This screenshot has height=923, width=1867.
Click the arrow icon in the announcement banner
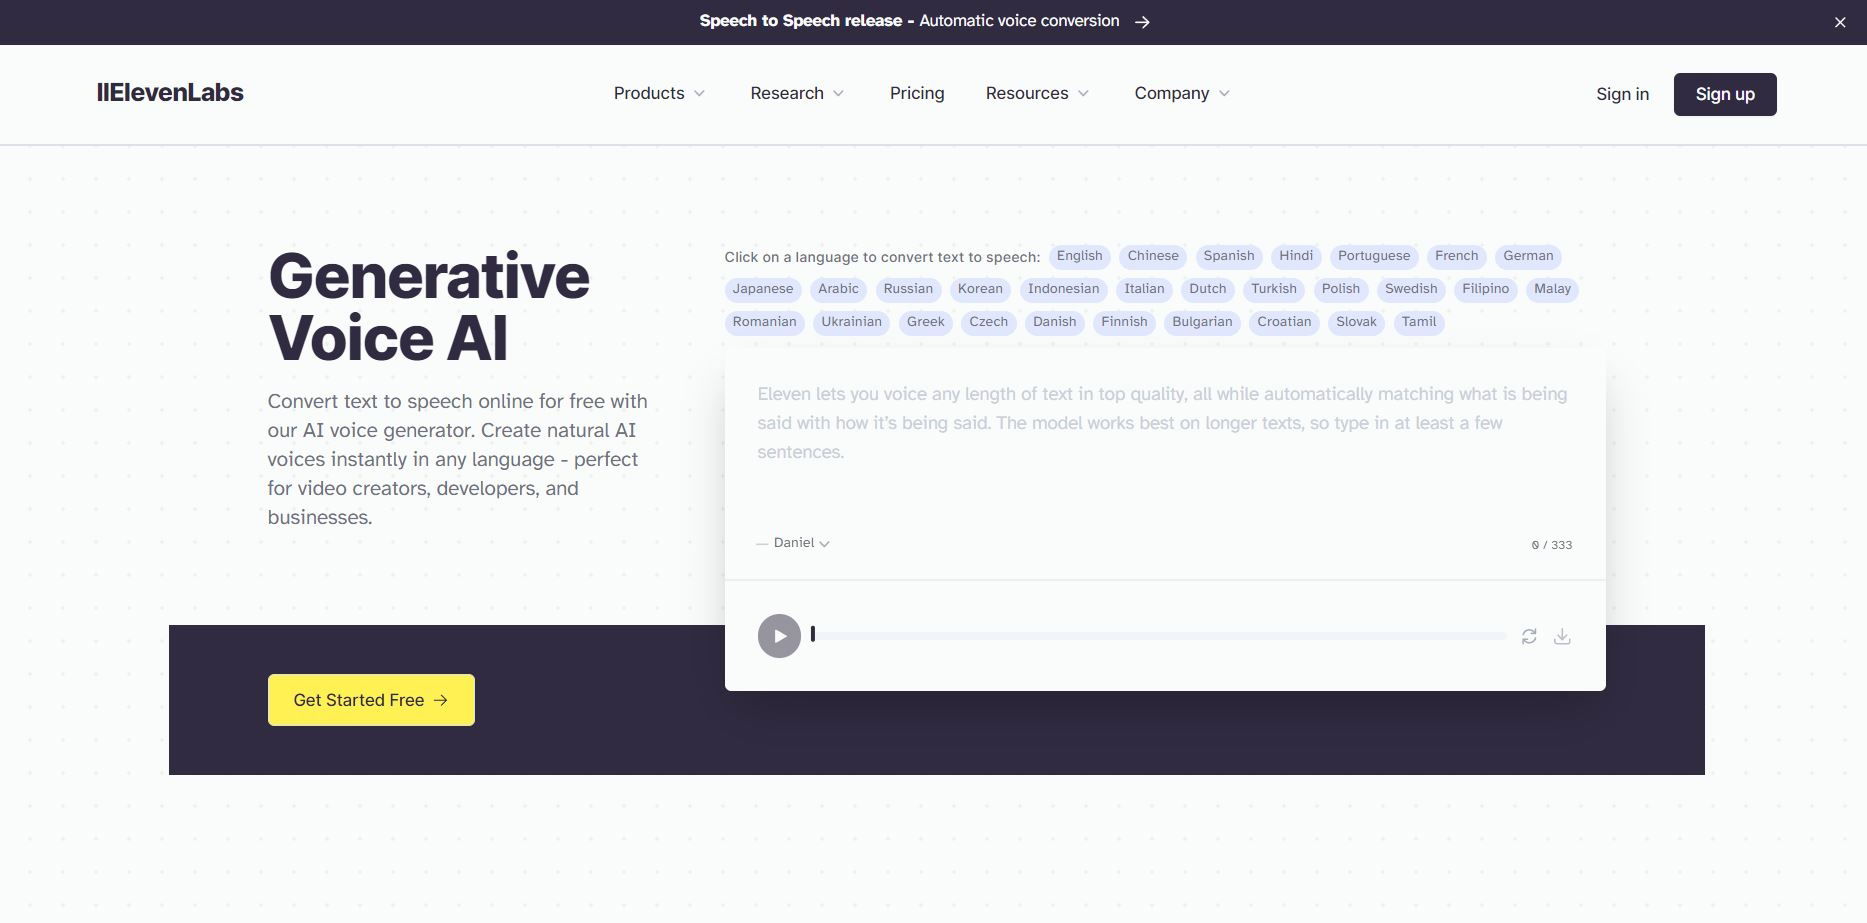1142,22
